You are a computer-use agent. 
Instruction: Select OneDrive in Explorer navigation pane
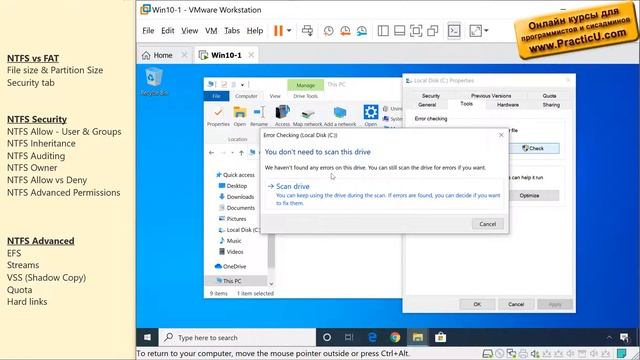point(231,267)
